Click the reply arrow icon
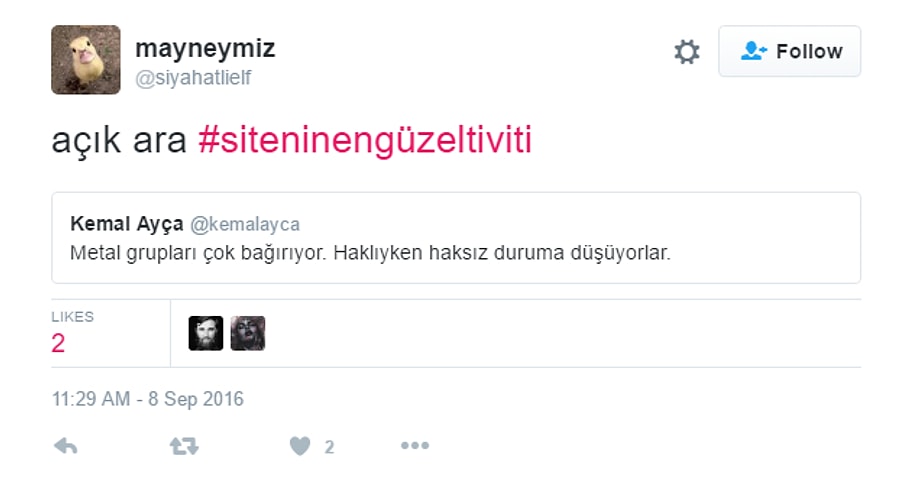 66,446
